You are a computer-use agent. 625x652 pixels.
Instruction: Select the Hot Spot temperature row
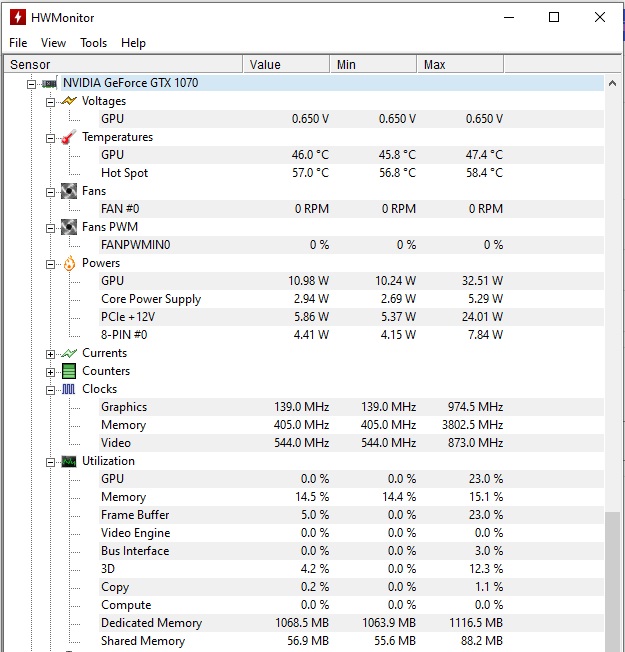[304, 173]
